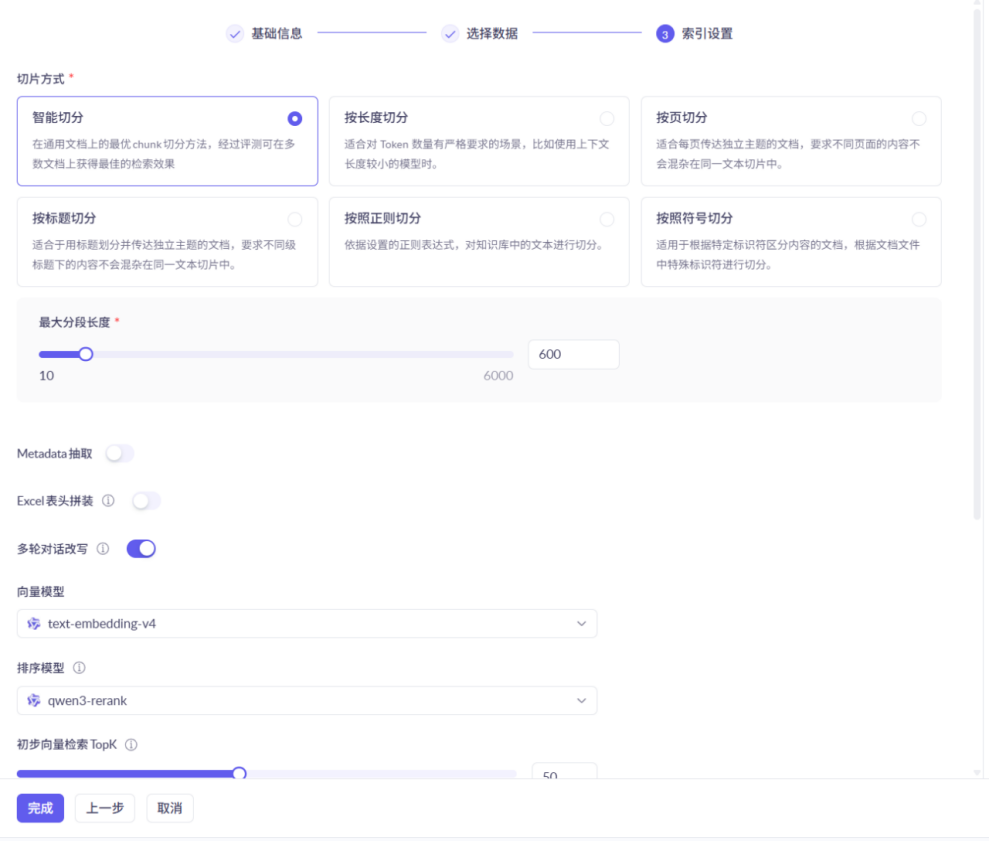This screenshot has height=841, width=989.
Task: Enable the Excel表头拼装 switch
Action: pyautogui.click(x=146, y=501)
